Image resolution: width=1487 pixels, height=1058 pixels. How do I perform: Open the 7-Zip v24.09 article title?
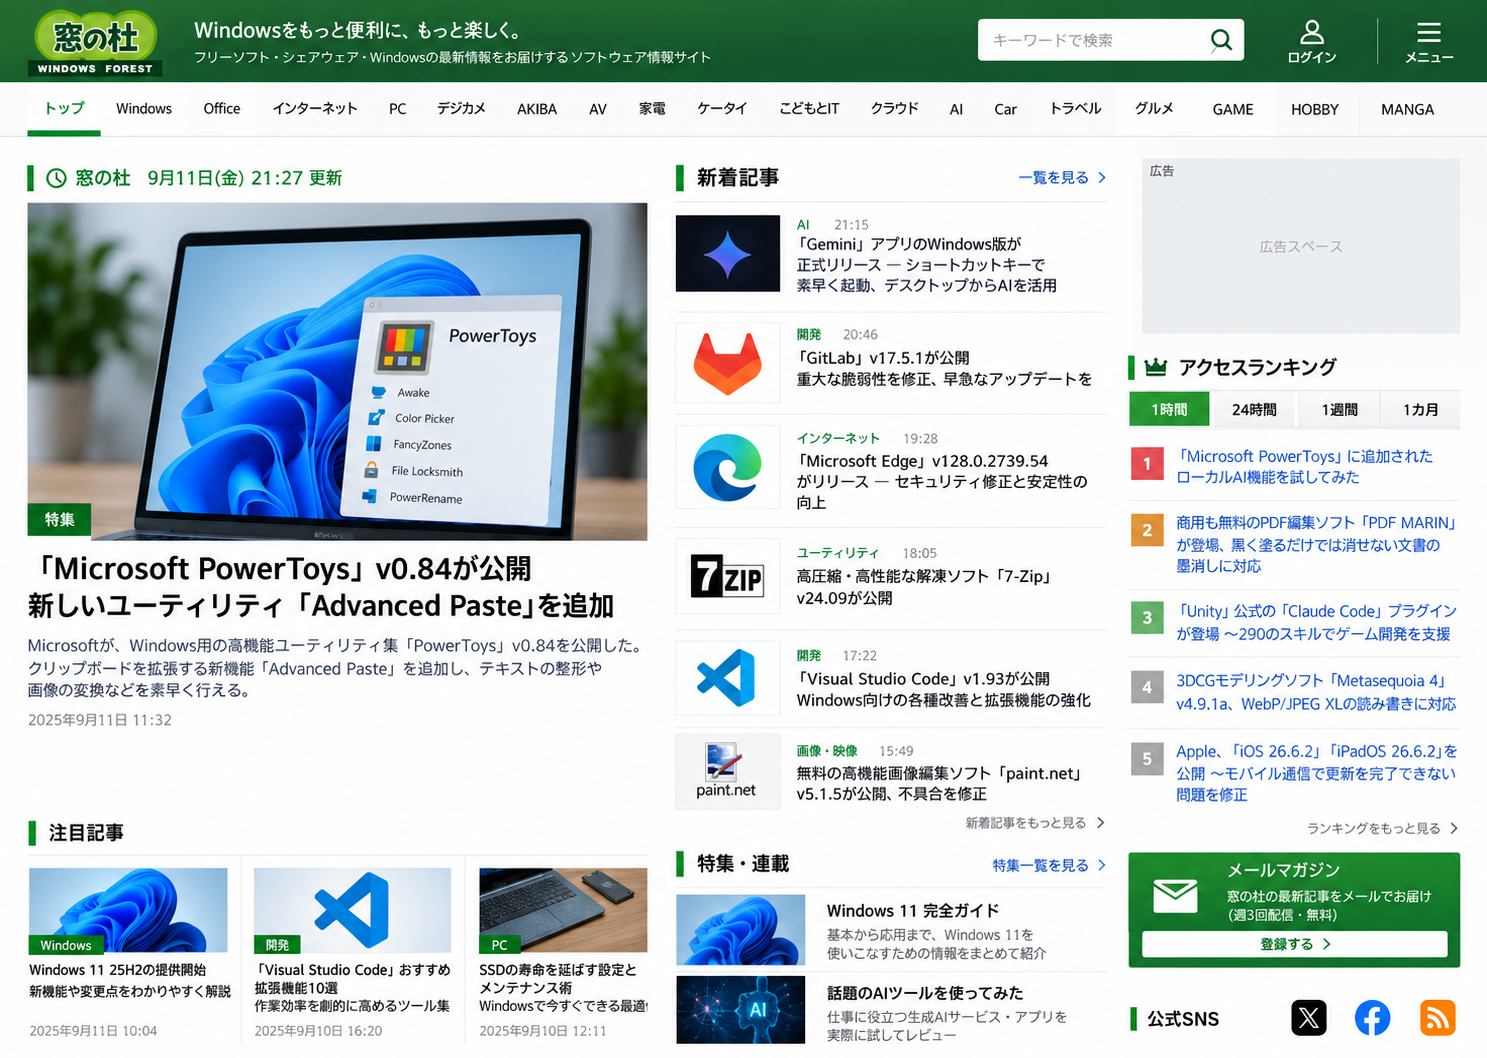[925, 587]
